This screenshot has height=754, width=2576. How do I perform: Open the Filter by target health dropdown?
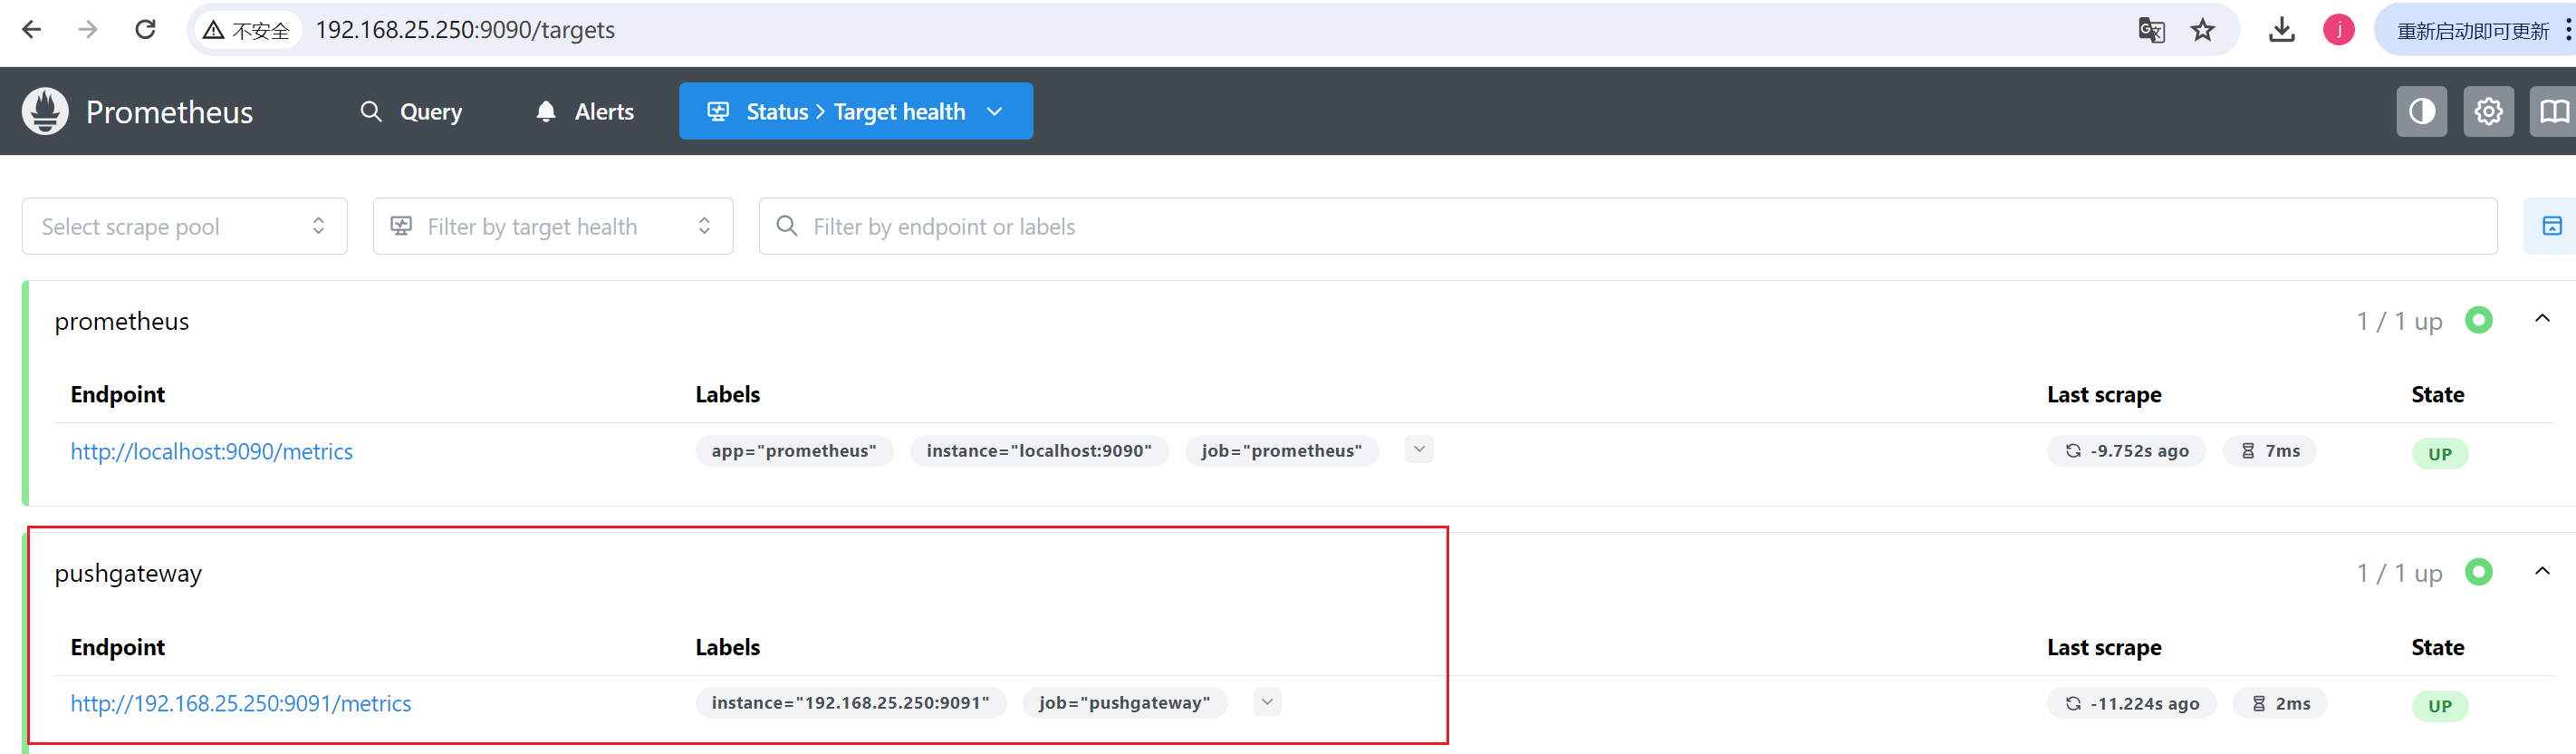pyautogui.click(x=553, y=226)
